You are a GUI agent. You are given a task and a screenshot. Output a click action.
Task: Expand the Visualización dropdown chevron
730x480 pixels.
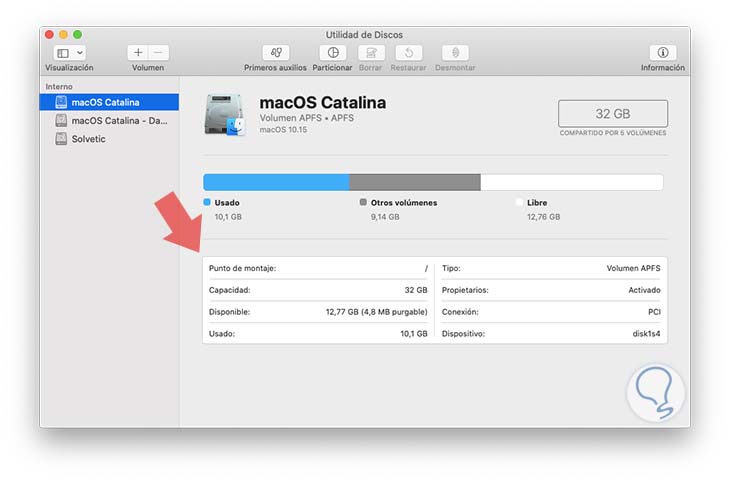(80, 53)
